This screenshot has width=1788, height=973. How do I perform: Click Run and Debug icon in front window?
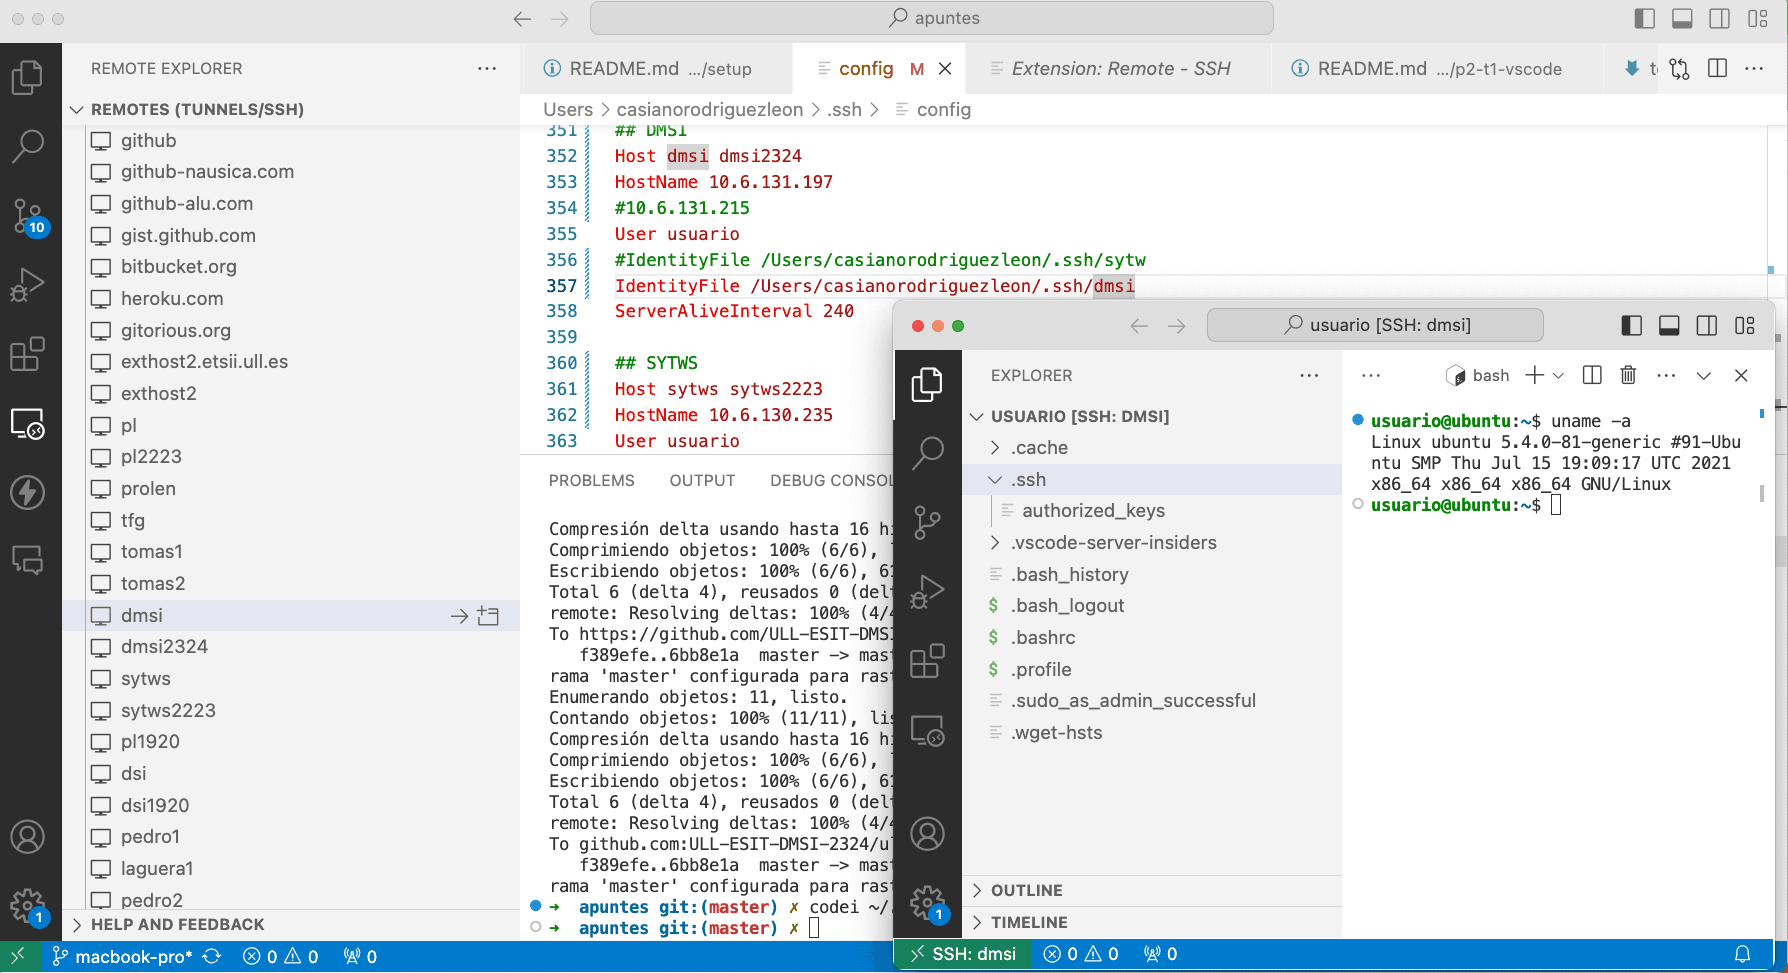[927, 592]
